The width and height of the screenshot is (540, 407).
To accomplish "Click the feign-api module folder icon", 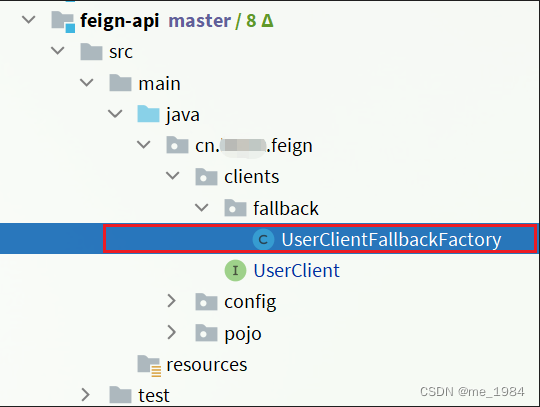I will [x=63, y=21].
